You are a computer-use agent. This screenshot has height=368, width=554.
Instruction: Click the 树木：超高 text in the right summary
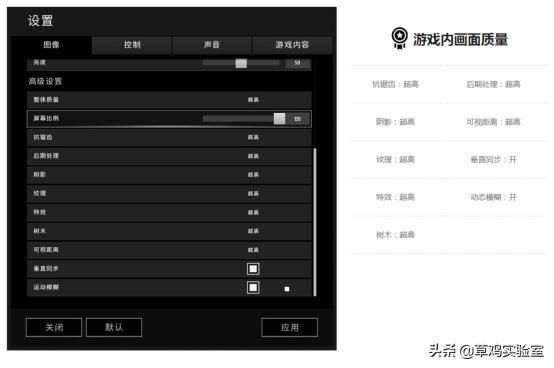(395, 235)
